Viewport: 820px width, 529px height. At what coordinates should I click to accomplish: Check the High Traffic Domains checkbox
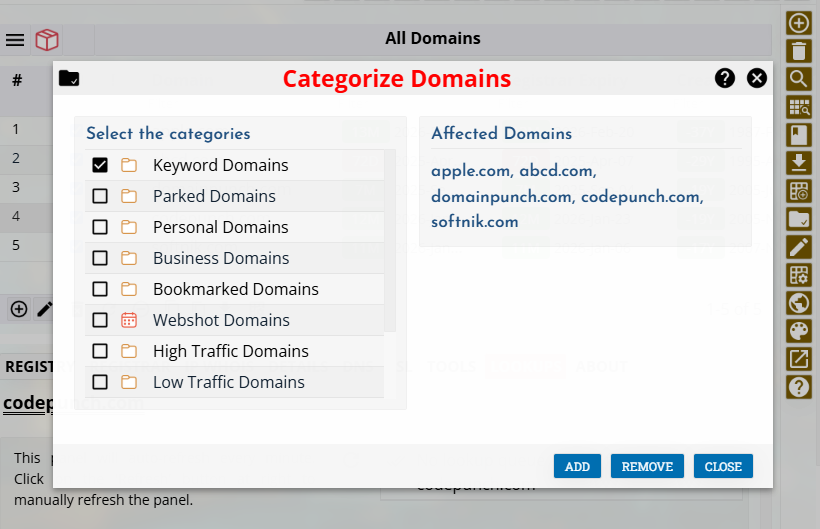(100, 351)
